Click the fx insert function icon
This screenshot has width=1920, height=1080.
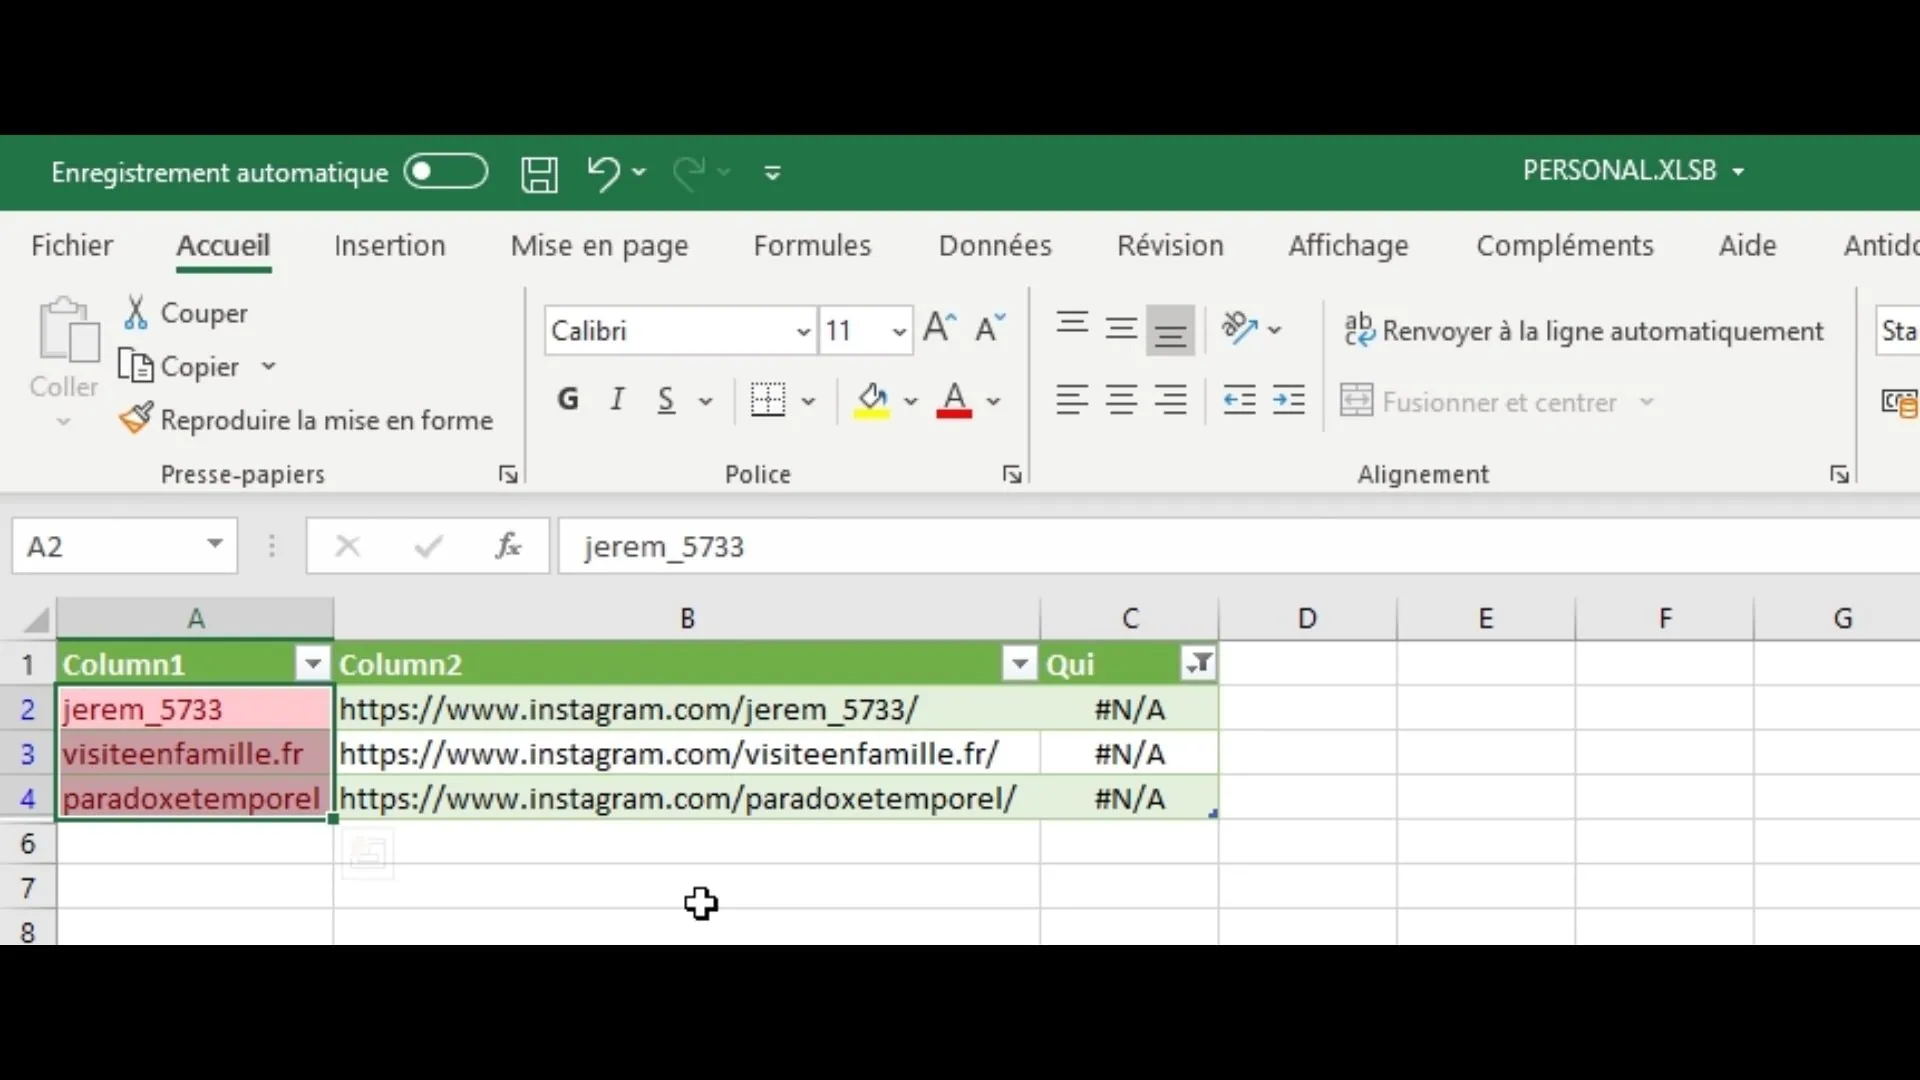coord(508,546)
